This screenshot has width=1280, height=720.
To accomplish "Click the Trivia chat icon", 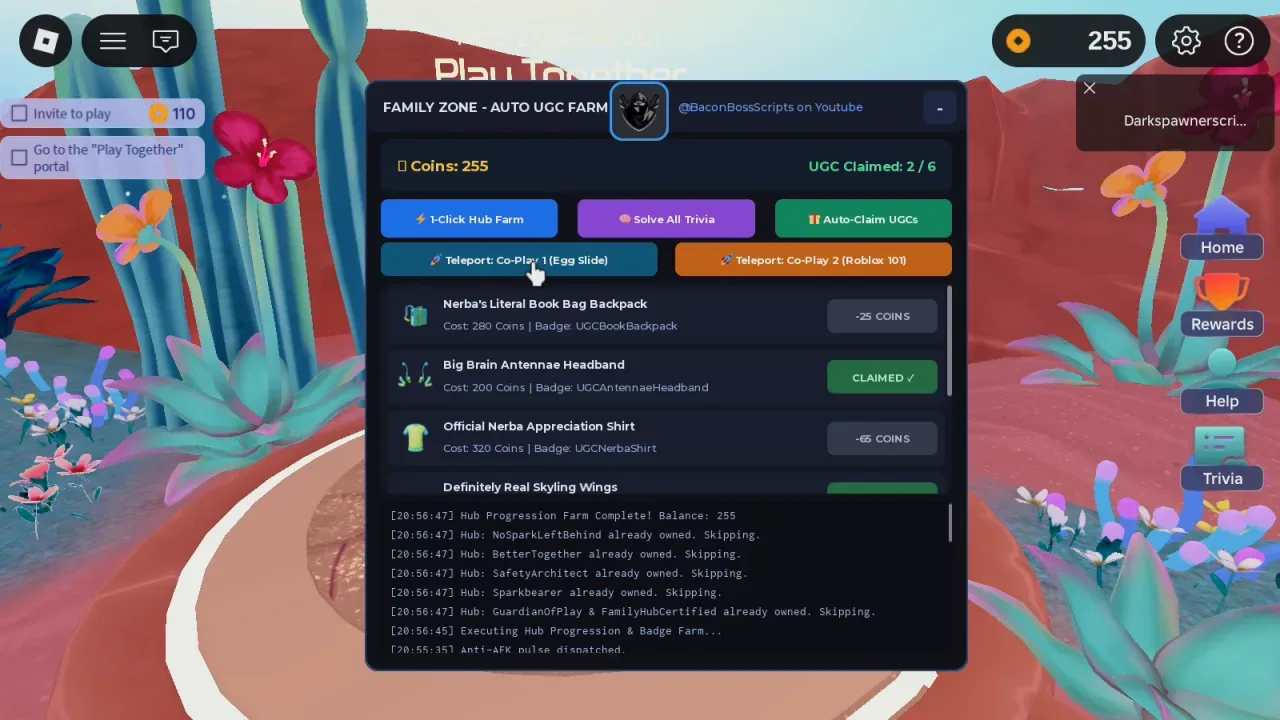I will pyautogui.click(x=1220, y=445).
